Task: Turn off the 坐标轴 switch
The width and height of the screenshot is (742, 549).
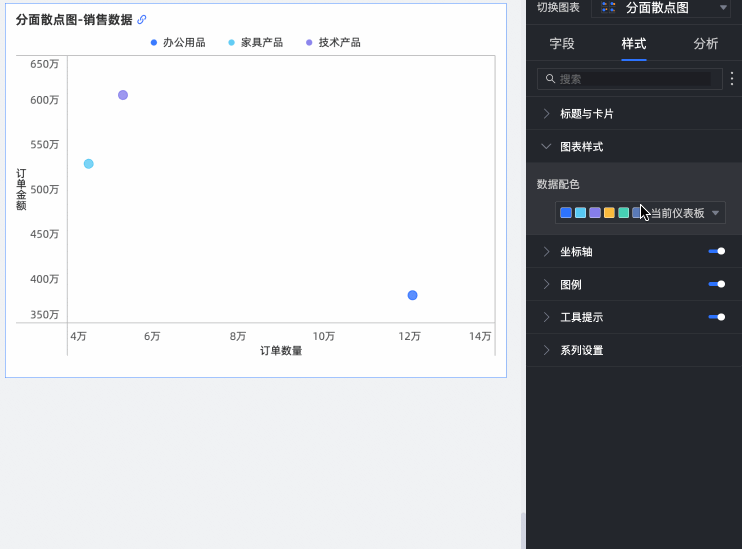Action: tap(716, 251)
